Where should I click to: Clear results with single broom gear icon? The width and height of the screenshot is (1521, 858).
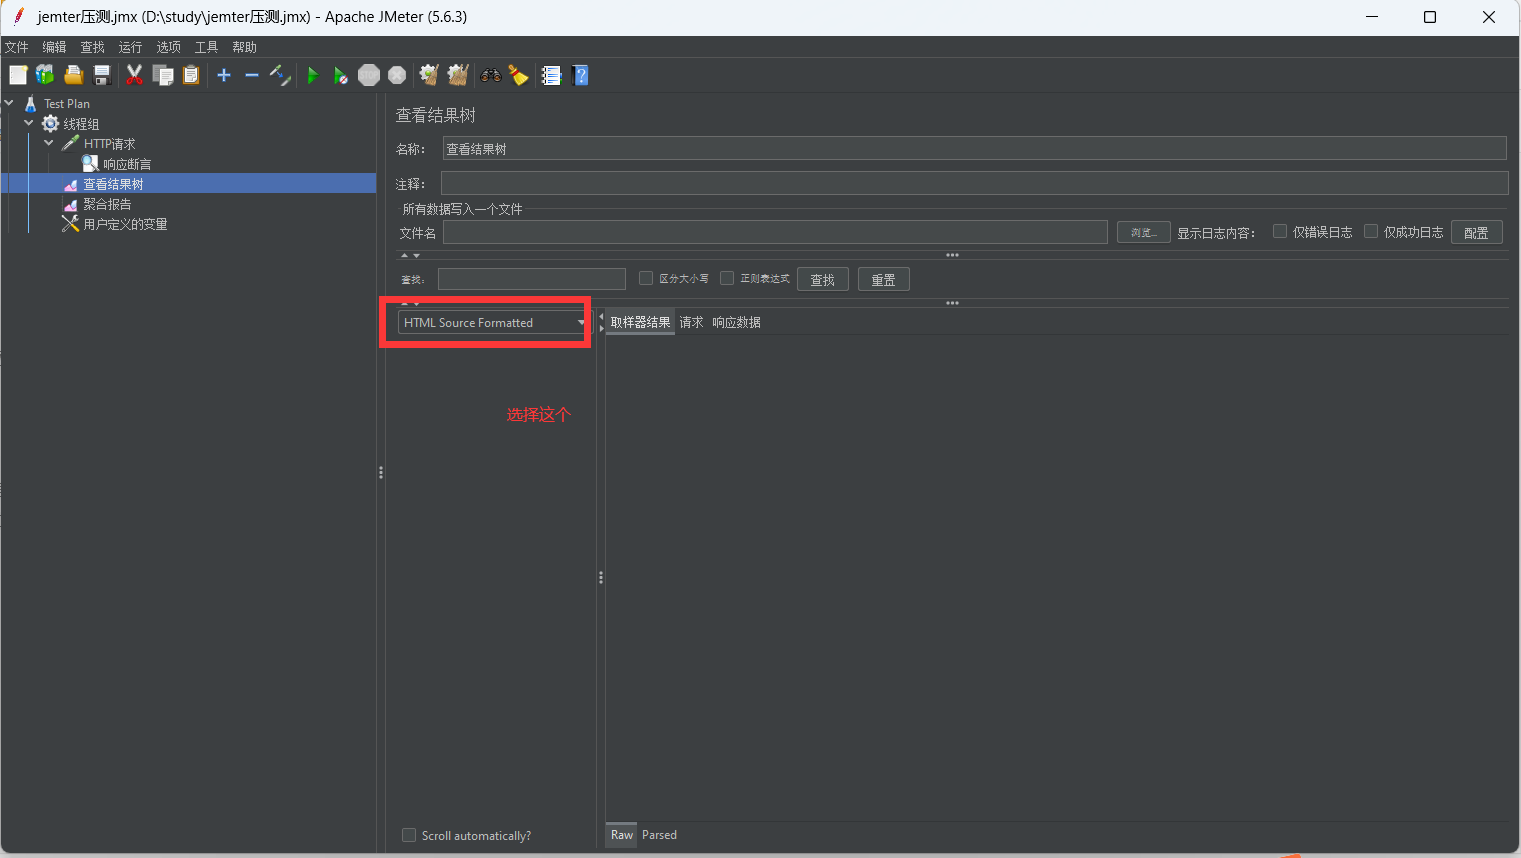(429, 75)
